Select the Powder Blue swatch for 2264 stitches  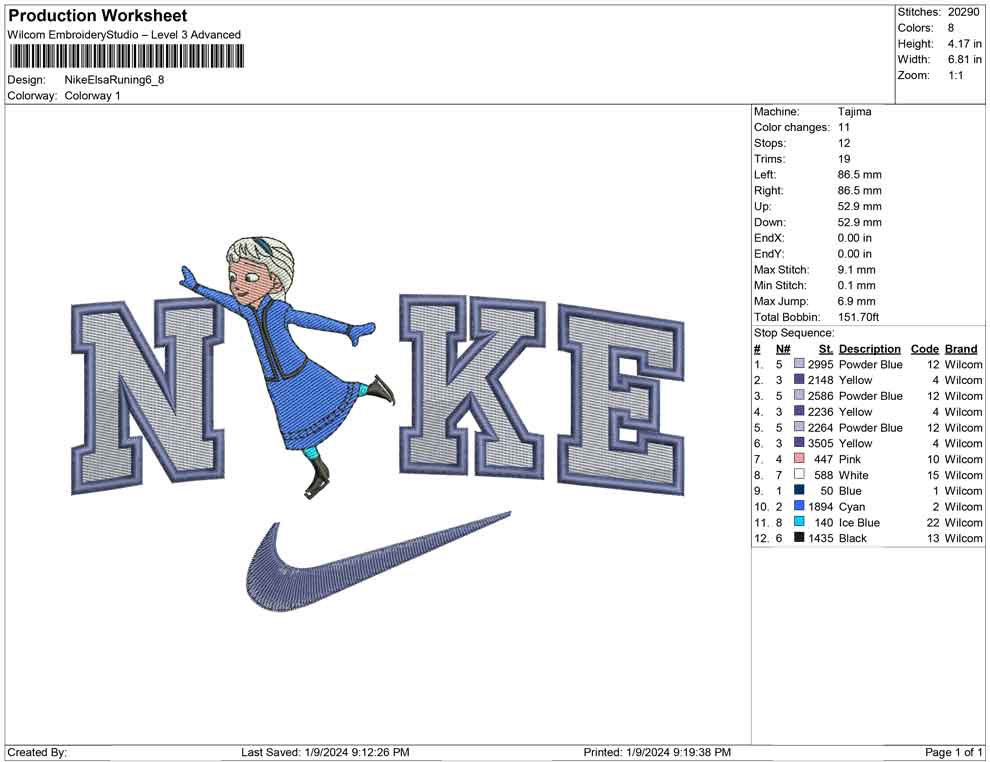pyautogui.click(x=799, y=427)
